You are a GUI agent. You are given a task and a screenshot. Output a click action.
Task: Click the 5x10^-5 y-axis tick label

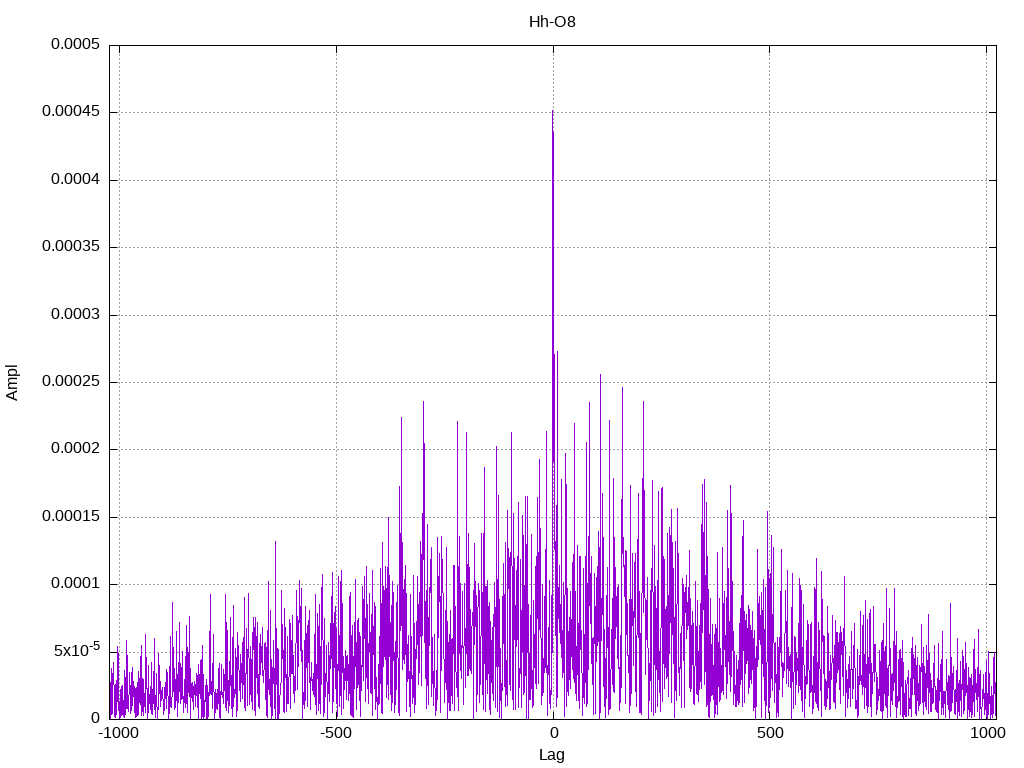pyautogui.click(x=77, y=649)
